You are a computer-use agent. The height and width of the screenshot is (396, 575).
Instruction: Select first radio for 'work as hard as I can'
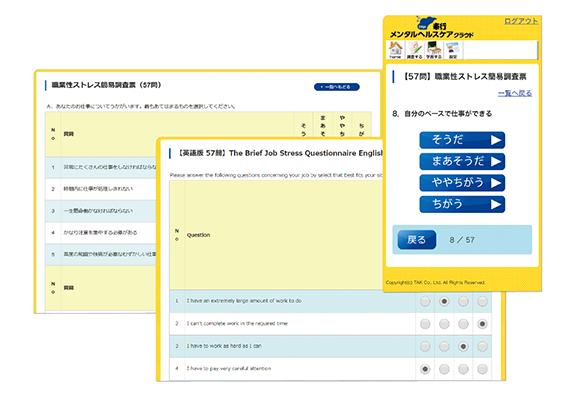[425, 346]
